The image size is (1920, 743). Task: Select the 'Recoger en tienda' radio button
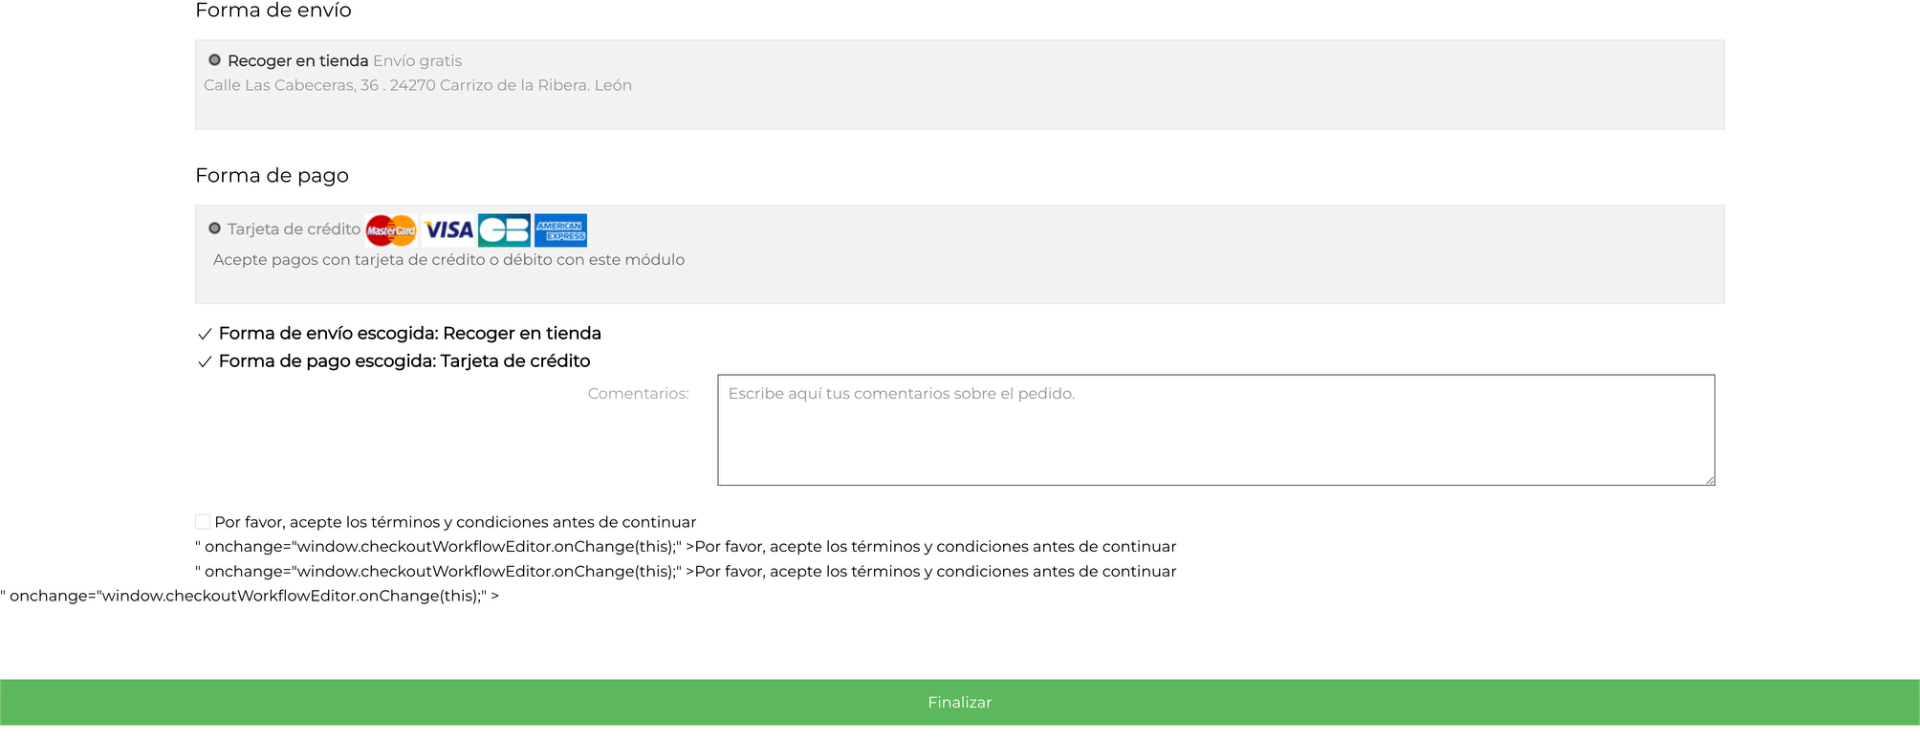[214, 60]
